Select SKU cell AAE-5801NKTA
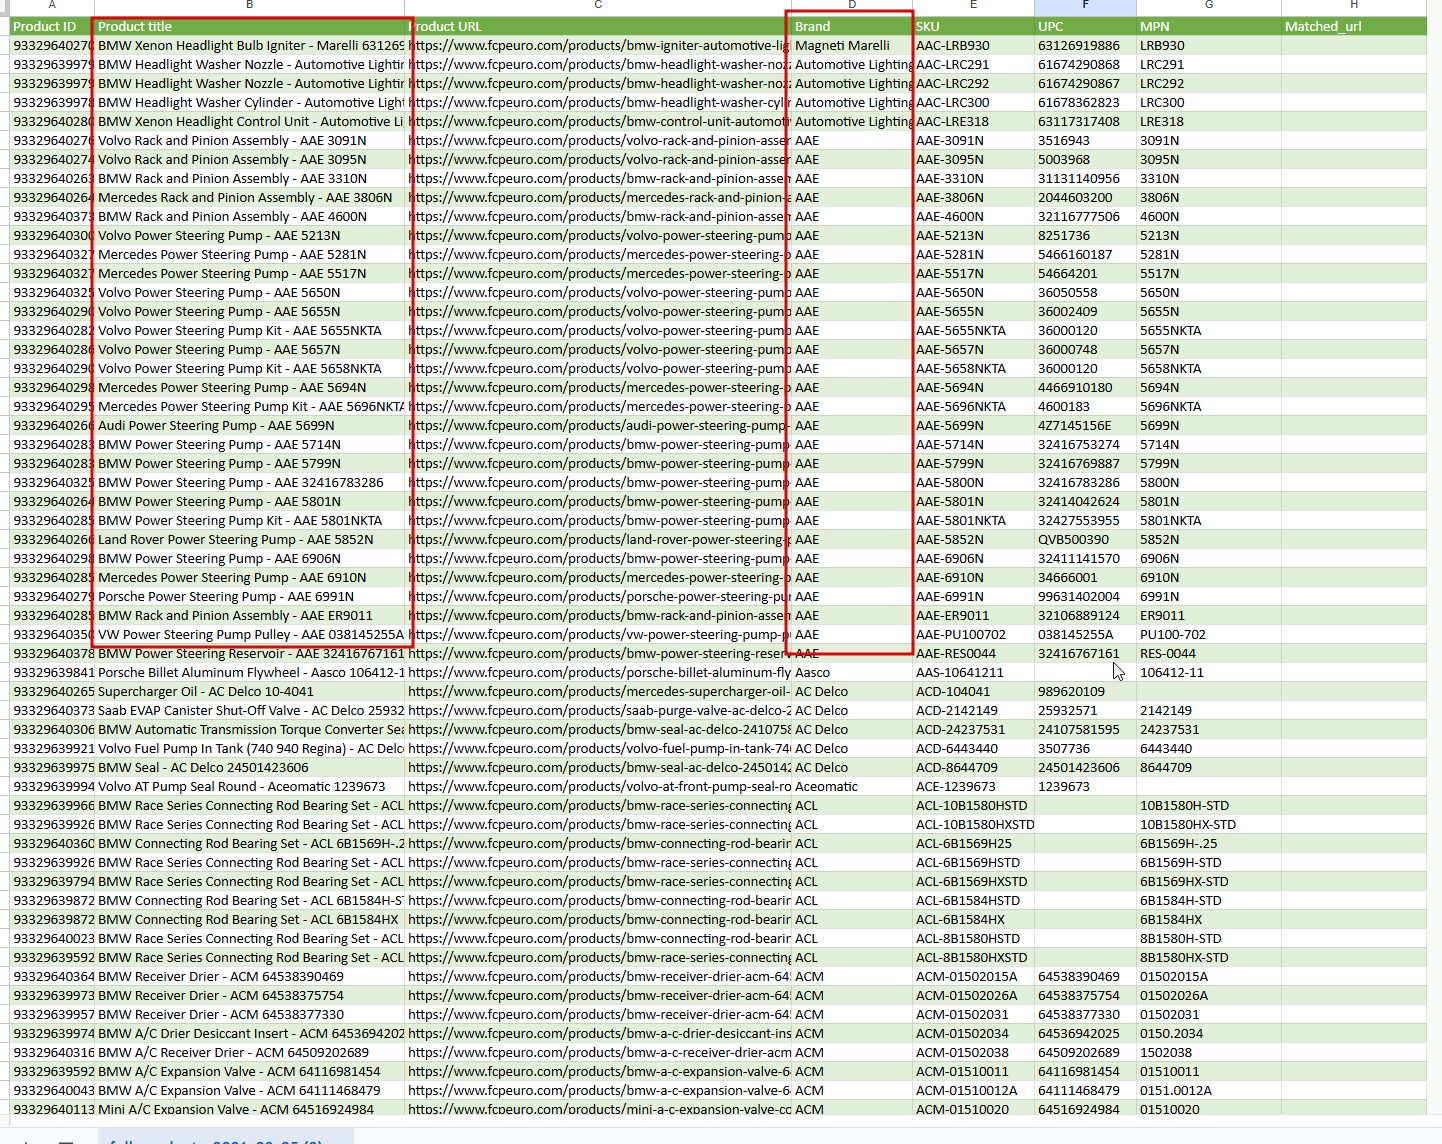Image resolution: width=1442 pixels, height=1144 pixels. 974,520
